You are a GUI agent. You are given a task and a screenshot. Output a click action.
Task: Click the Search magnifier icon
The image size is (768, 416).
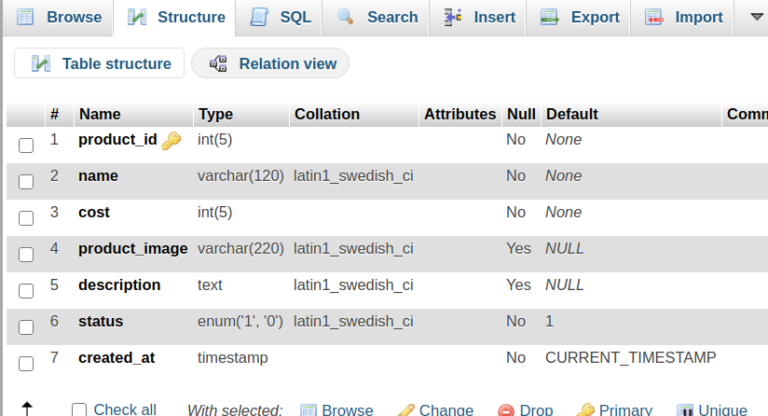pos(345,17)
